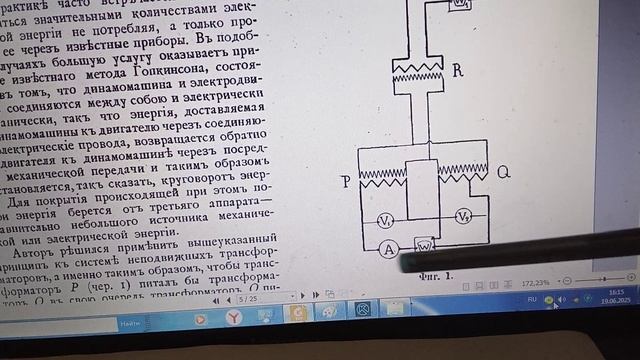Click the zoom out minus button

coord(567,281)
